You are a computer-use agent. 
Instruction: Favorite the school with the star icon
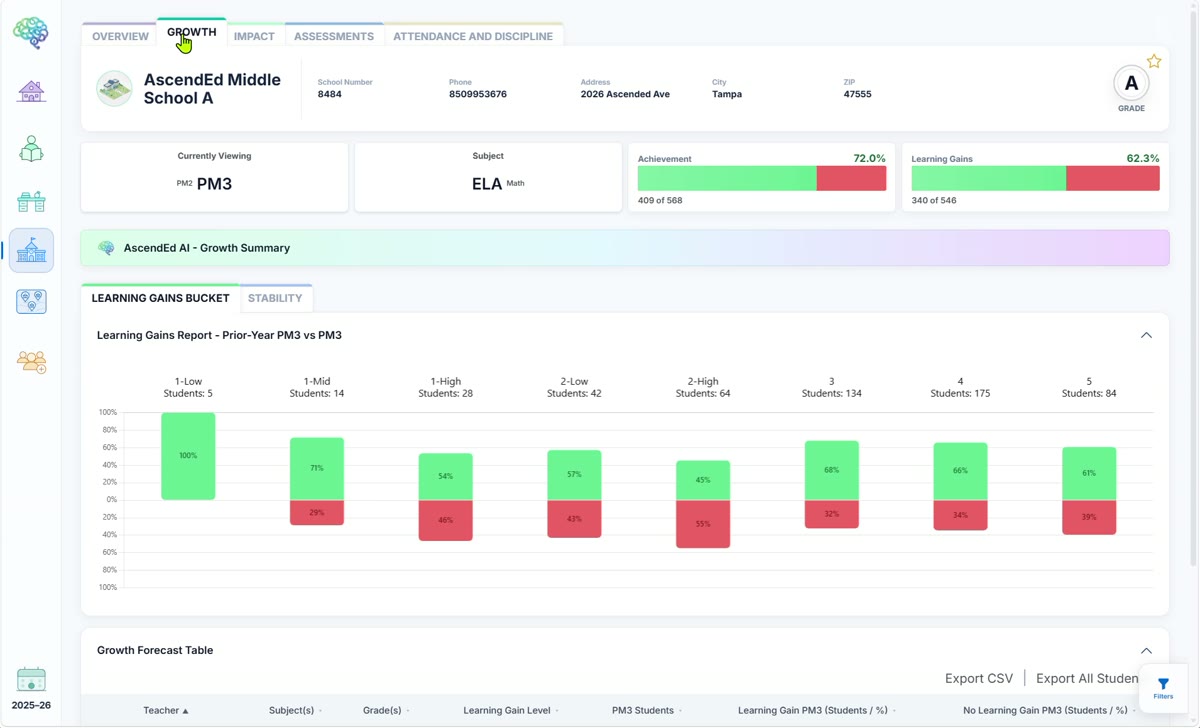click(1154, 62)
